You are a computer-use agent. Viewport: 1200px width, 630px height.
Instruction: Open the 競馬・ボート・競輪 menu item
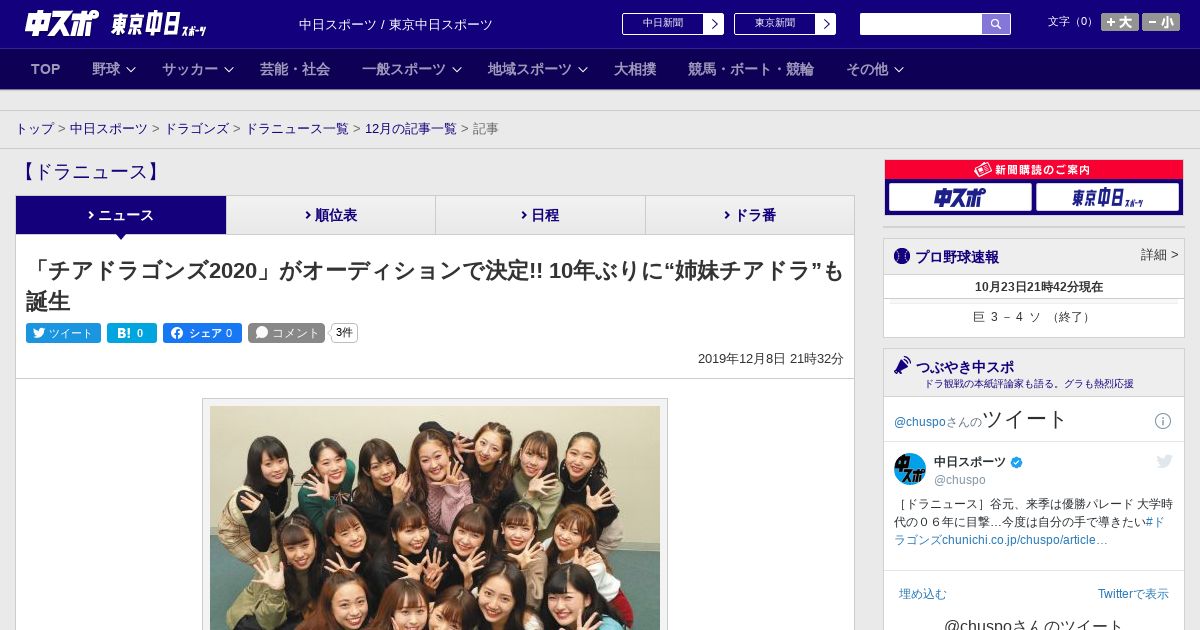[x=751, y=69]
